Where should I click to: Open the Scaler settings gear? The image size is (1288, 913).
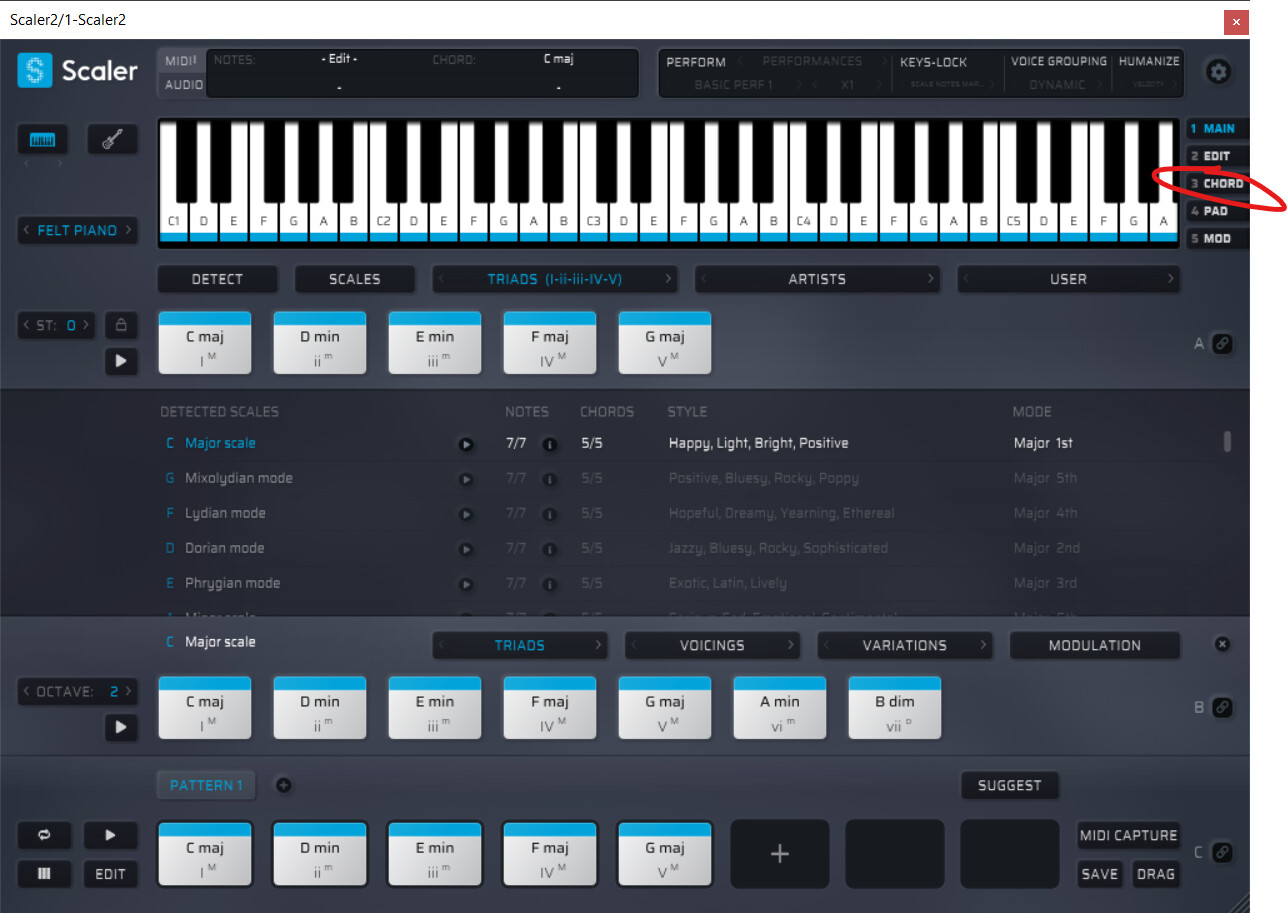(1218, 72)
